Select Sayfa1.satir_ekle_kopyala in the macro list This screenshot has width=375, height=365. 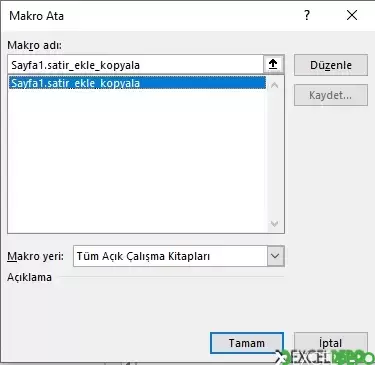137,83
